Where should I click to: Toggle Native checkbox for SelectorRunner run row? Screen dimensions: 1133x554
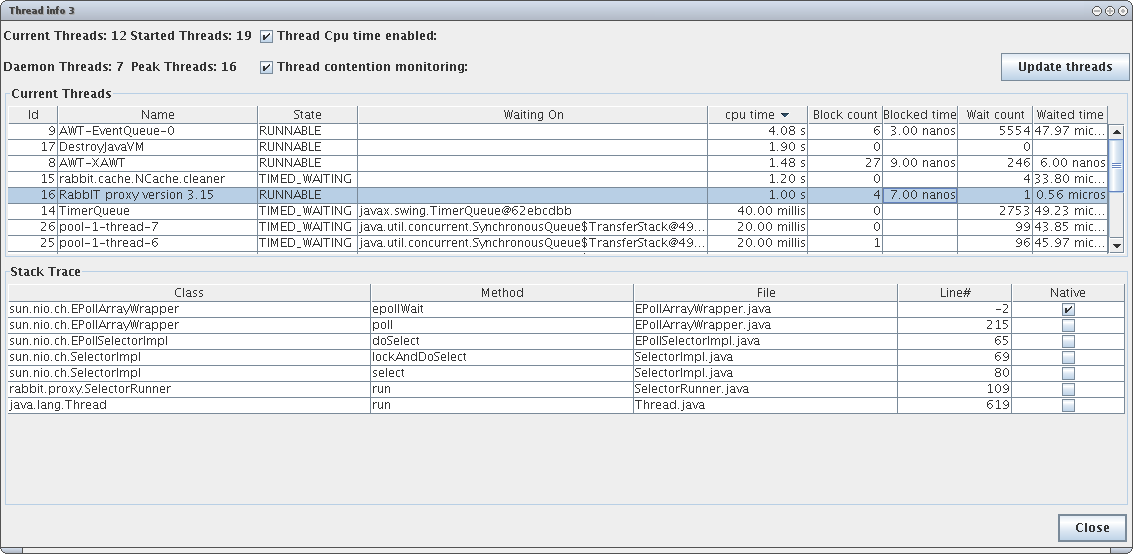coord(1068,389)
